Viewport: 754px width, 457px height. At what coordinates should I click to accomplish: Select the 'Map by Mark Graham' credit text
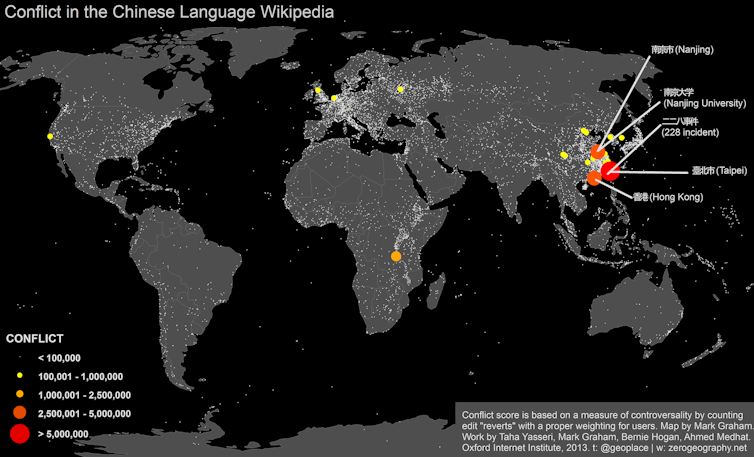[705, 426]
